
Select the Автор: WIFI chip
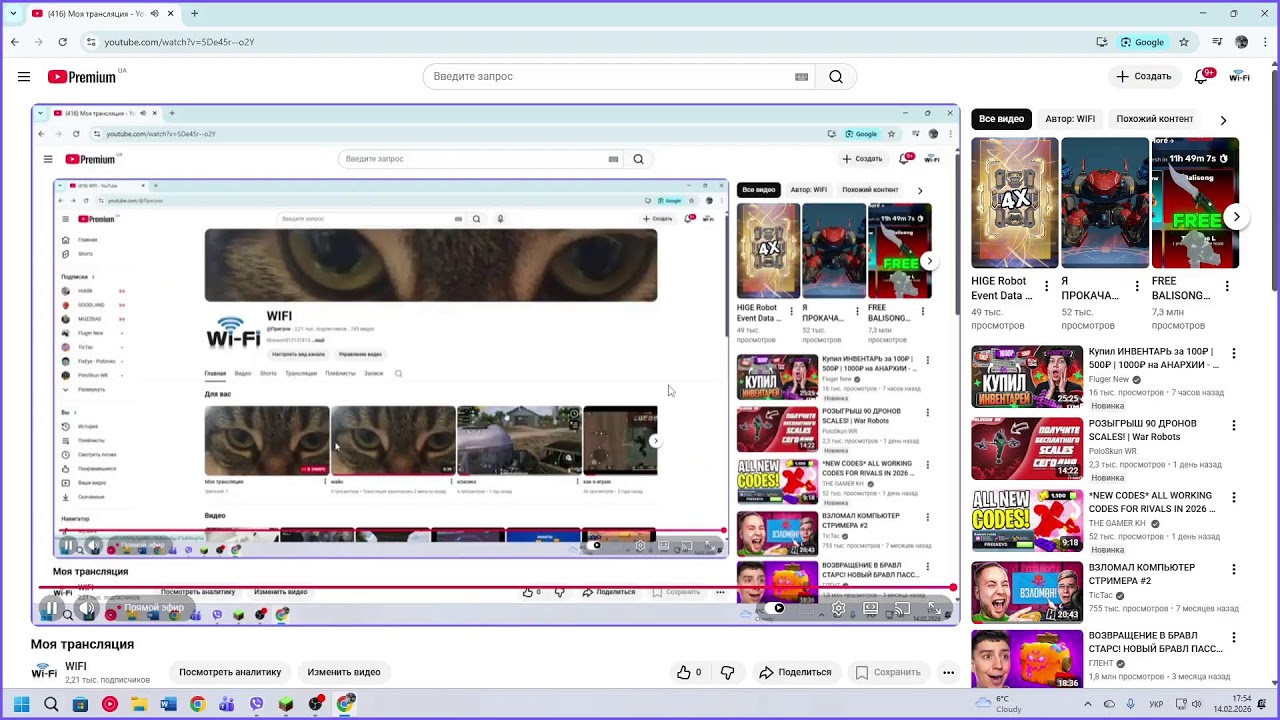[x=1070, y=119]
